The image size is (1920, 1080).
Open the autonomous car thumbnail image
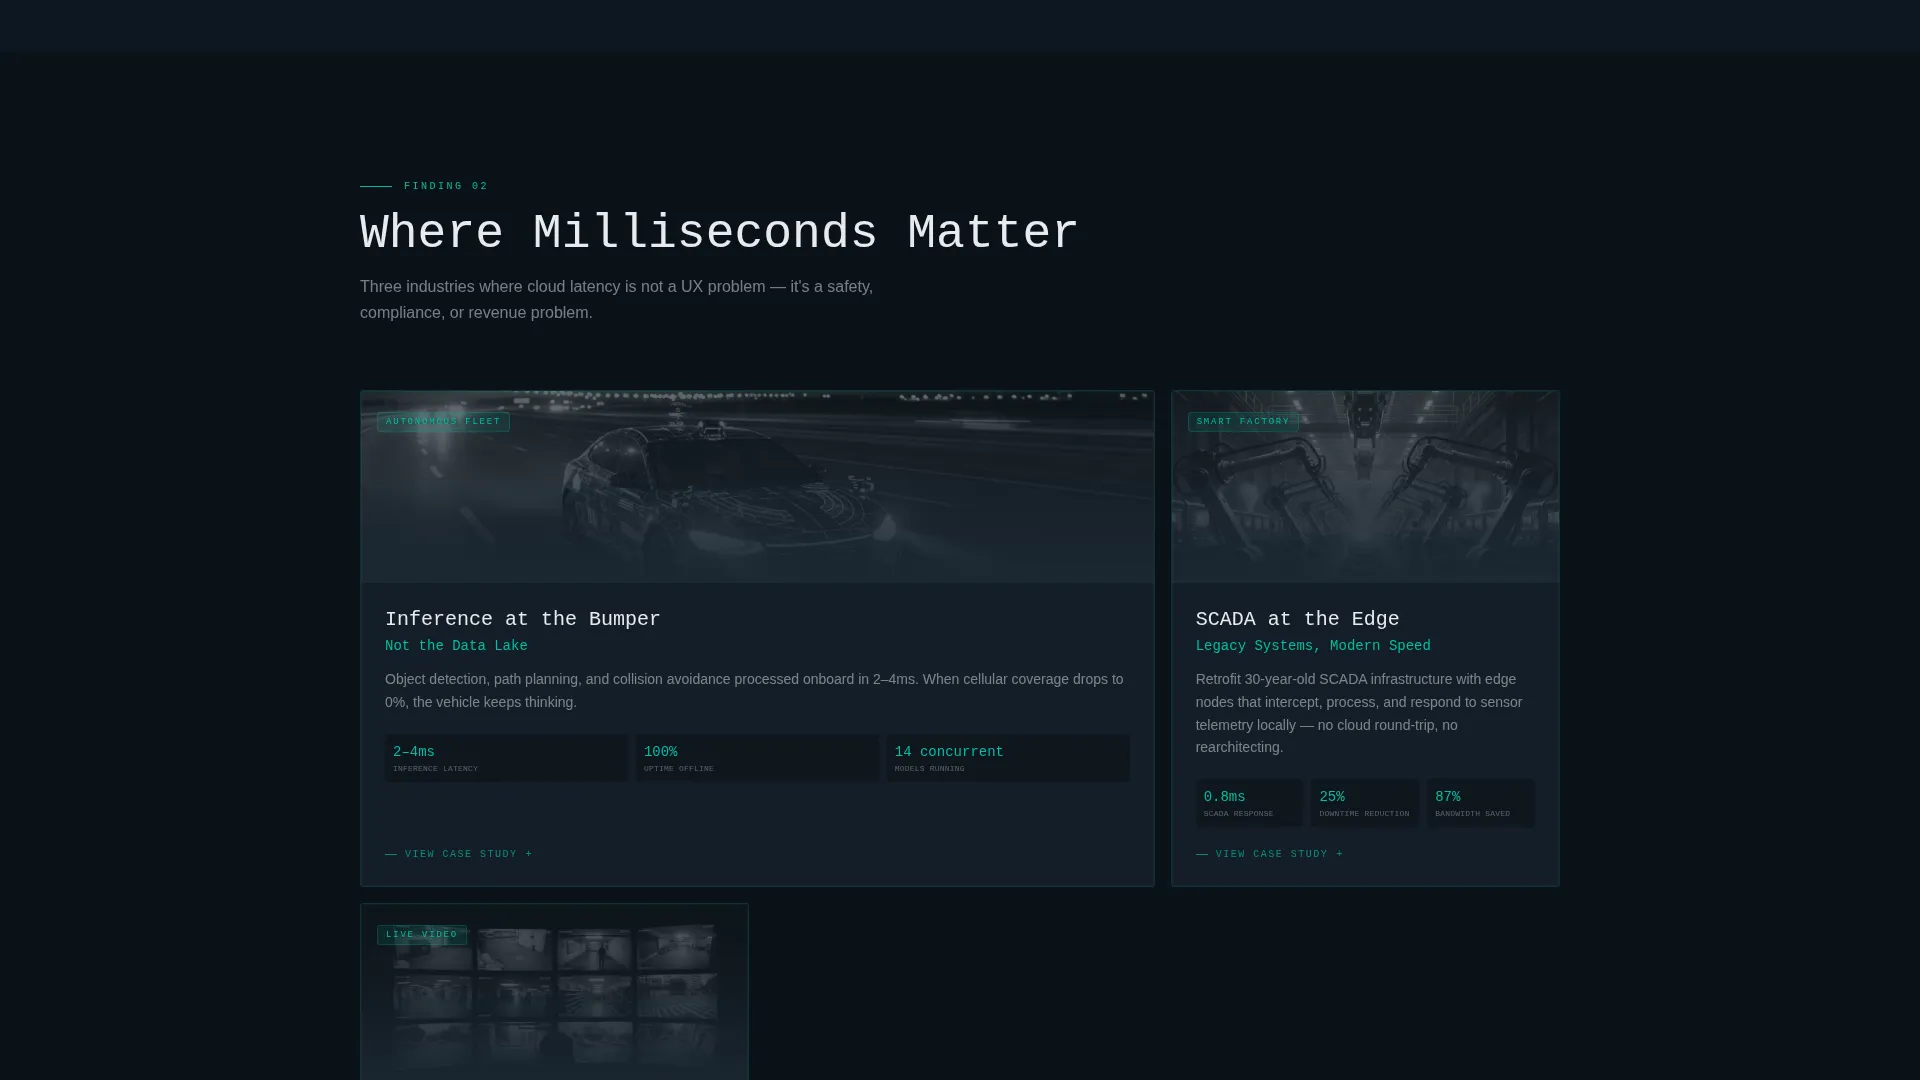click(757, 487)
